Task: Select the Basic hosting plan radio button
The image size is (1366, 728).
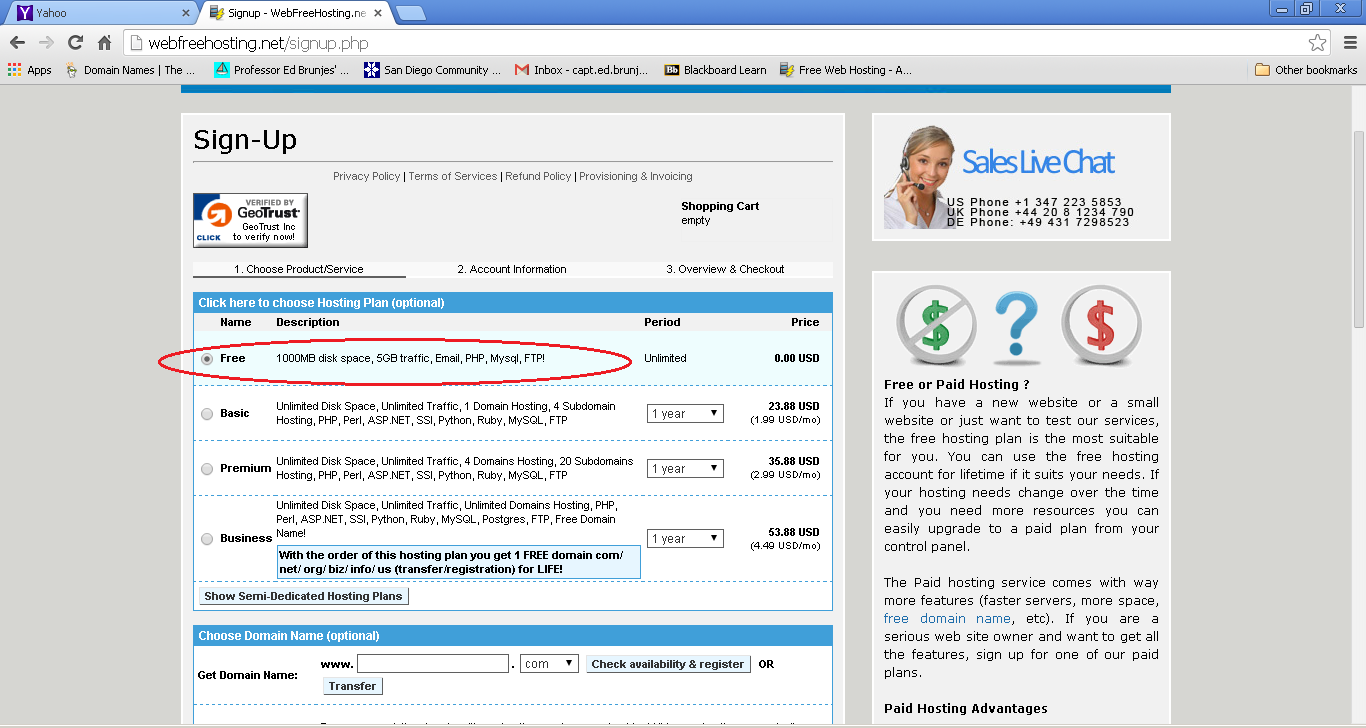Action: coord(207,413)
